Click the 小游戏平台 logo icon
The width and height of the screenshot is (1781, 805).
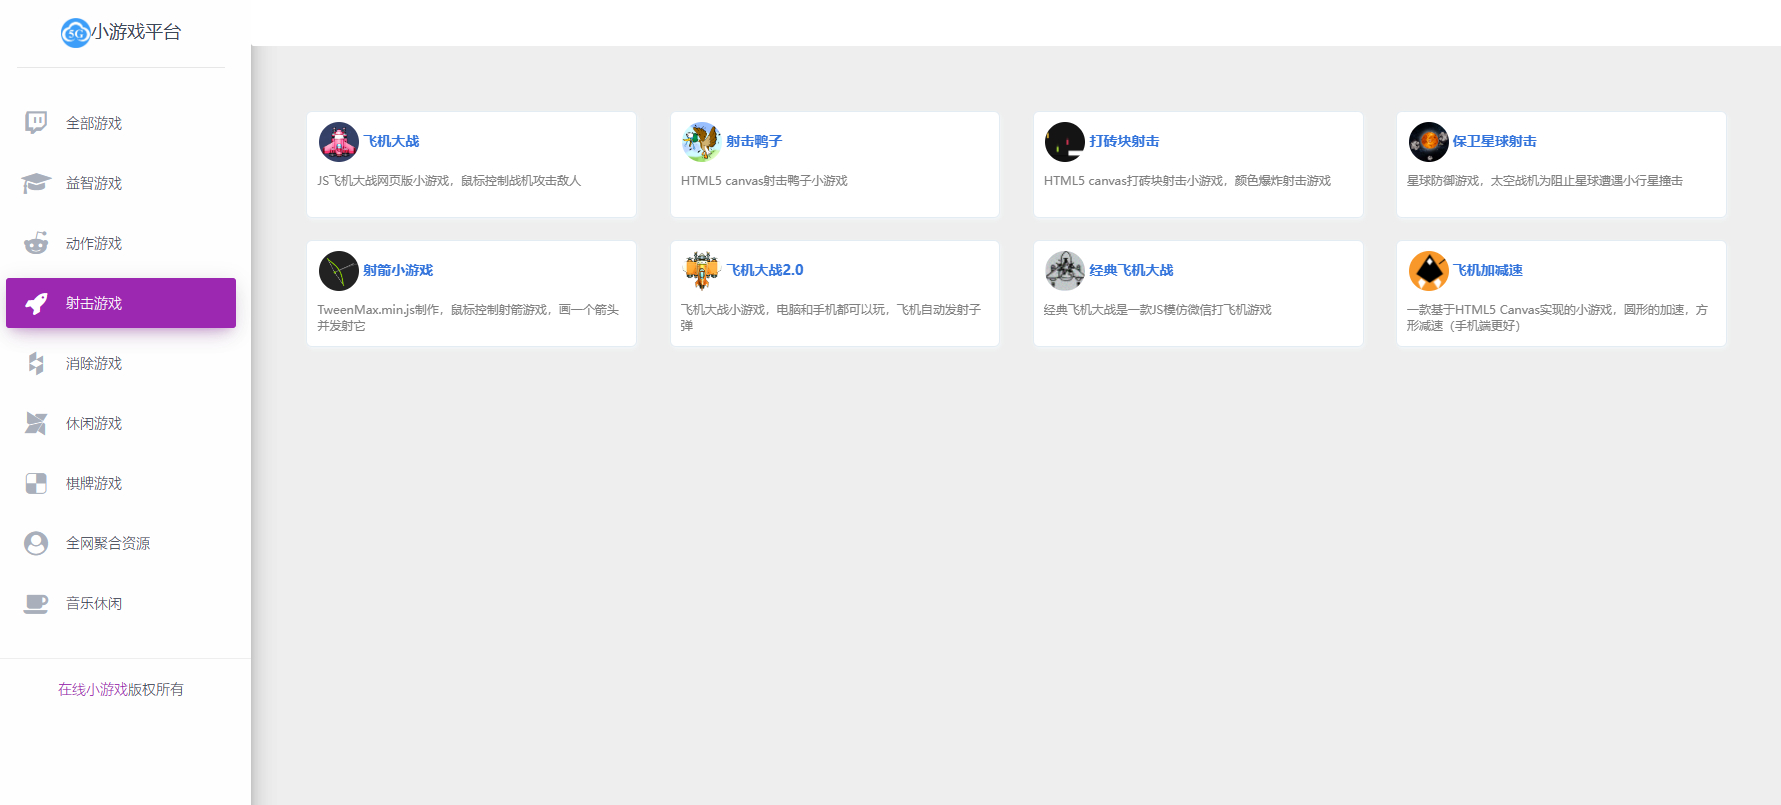click(76, 33)
